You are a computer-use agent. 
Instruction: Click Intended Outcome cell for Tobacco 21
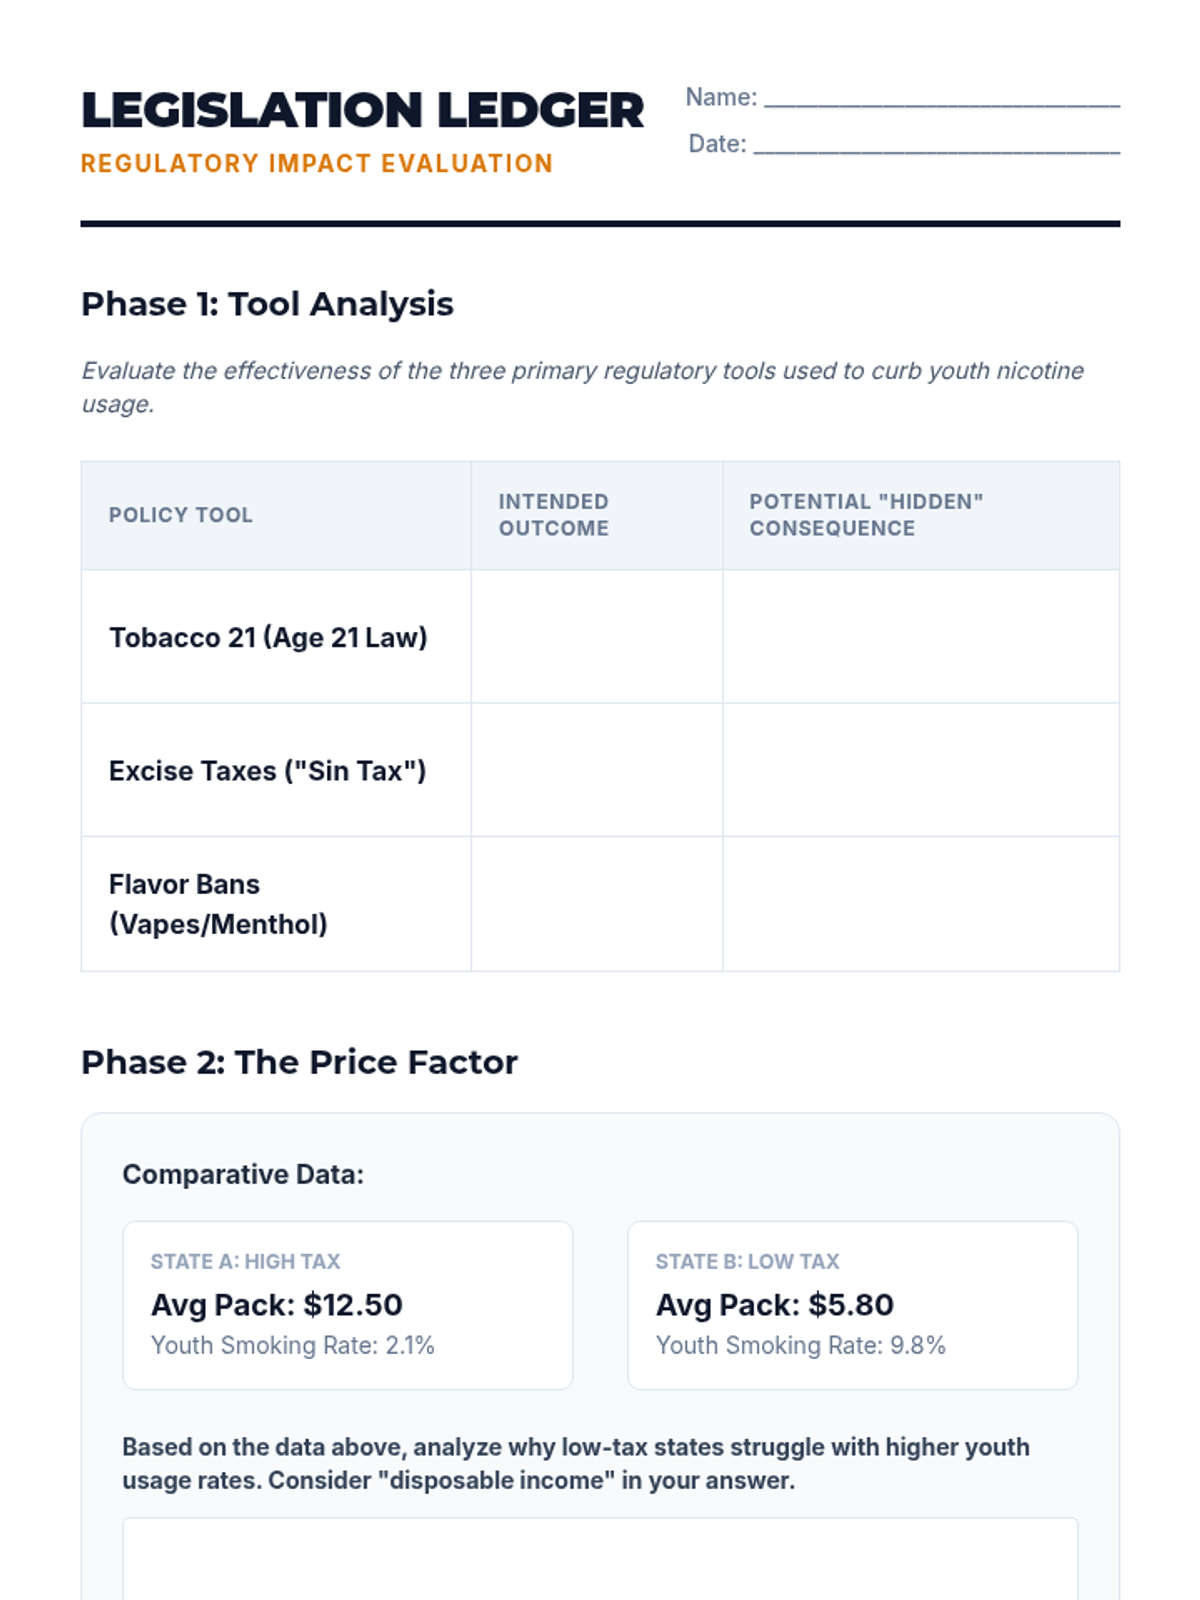click(597, 637)
